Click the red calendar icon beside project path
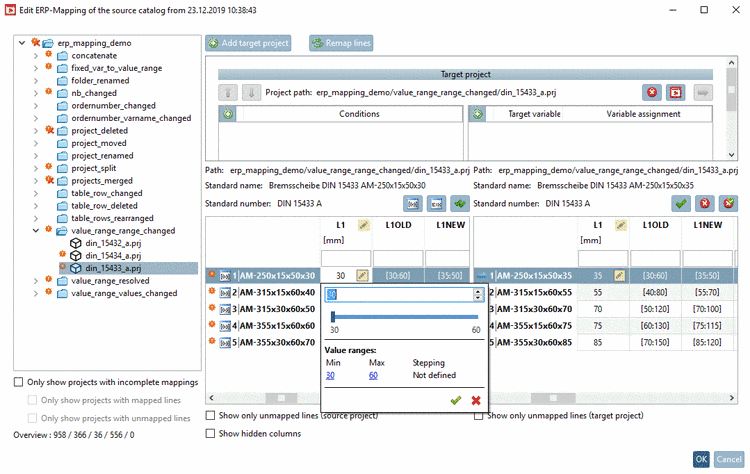This screenshot has width=750, height=474. click(675, 92)
